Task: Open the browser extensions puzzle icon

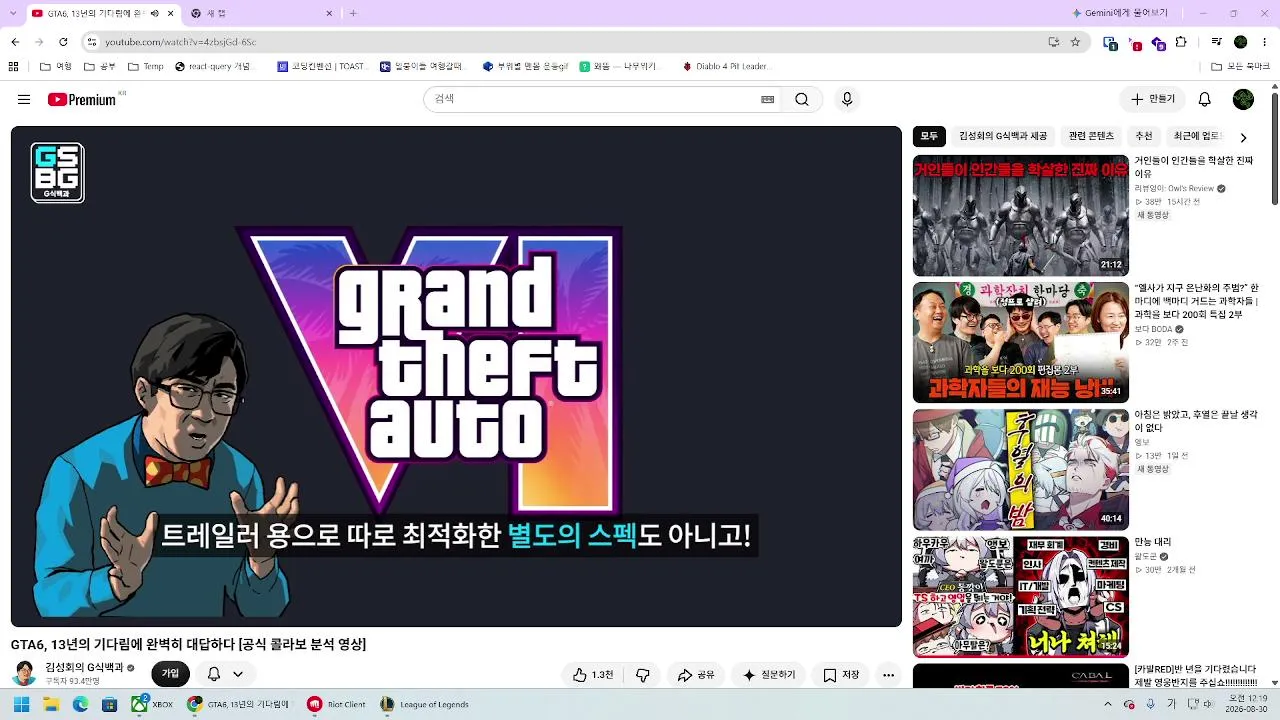Action: 1181,42
